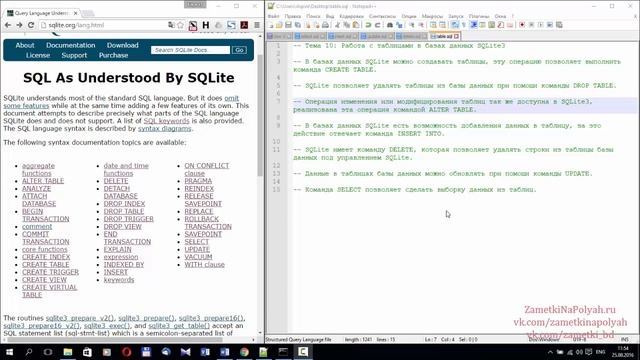Open the taskbar search magnifier
Viewport: 640px width, 360px height.
pos(29,352)
